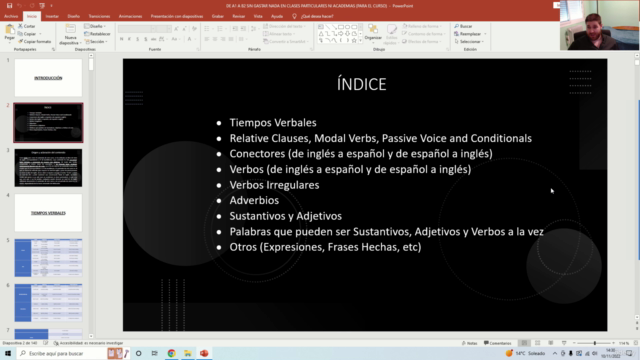The height and width of the screenshot is (360, 640).
Task: Click the Save icon in quick access toolbar
Action: [x=9, y=6]
